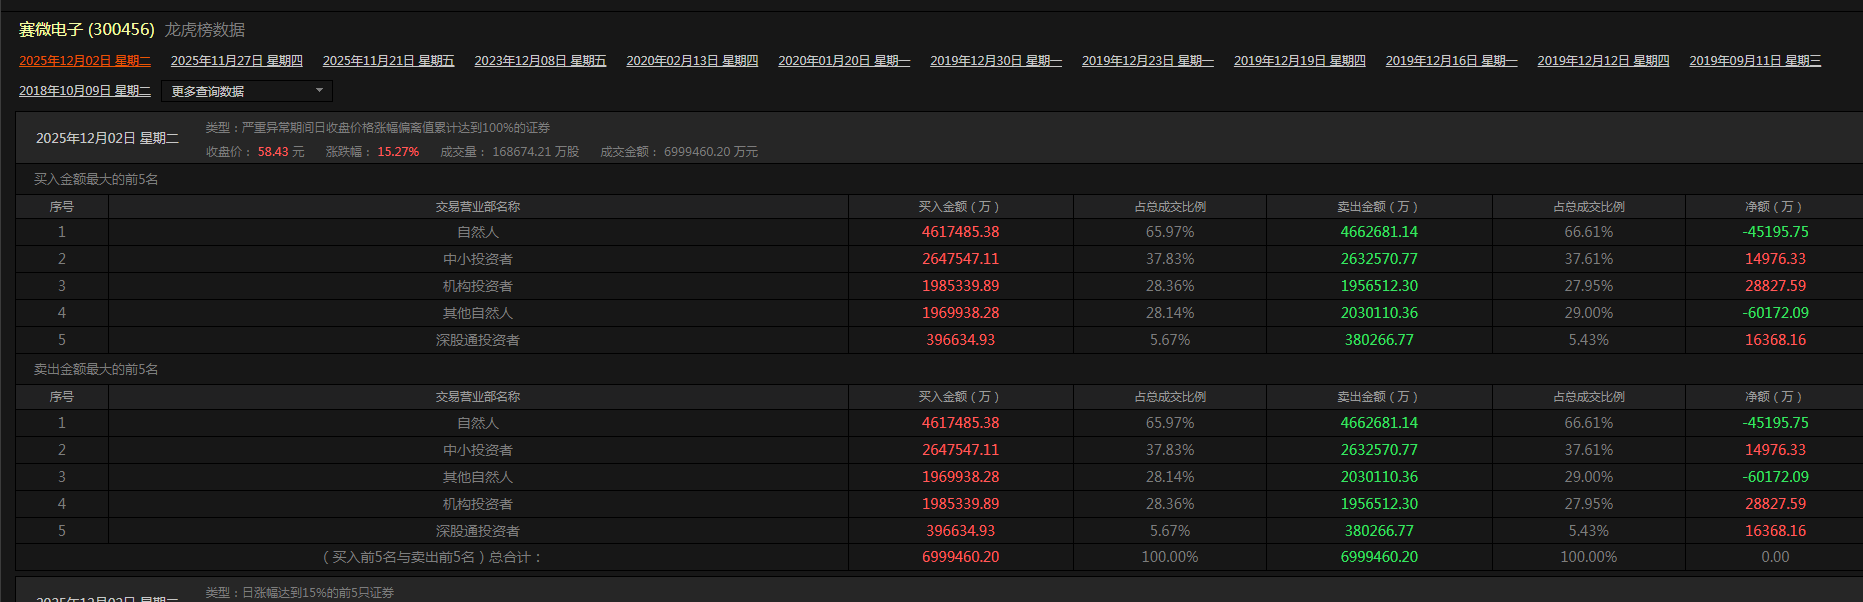Click 卖出金额(万) header in sell table
Screen dimensions: 1863x602
[x=1379, y=397]
